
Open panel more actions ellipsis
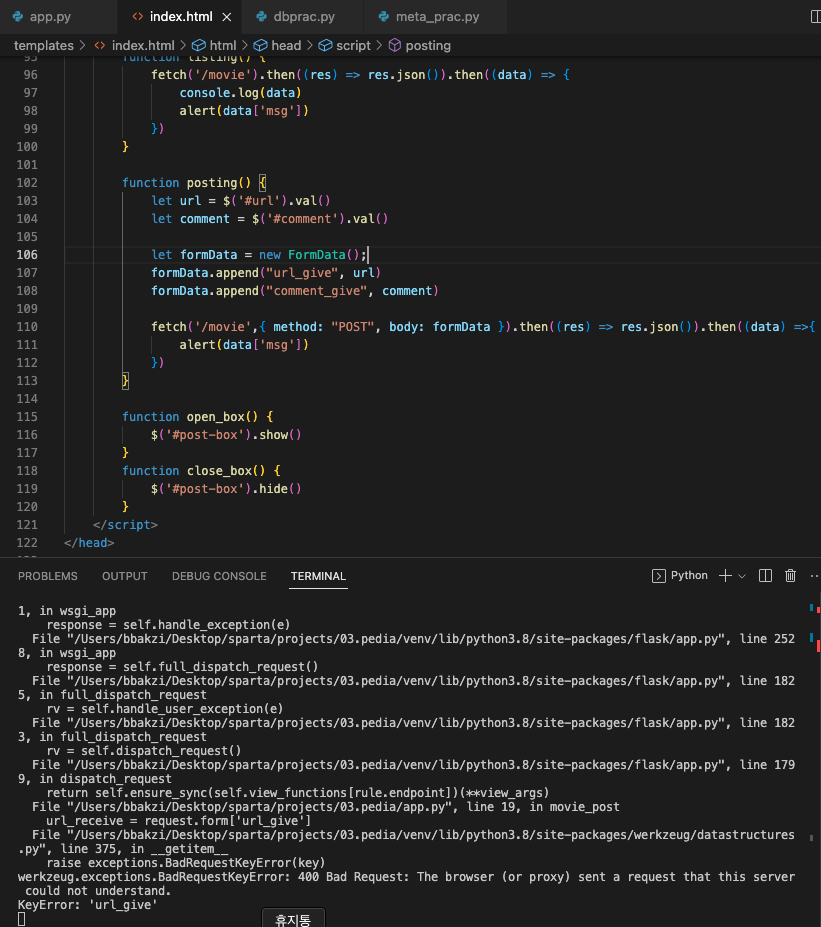(814, 576)
